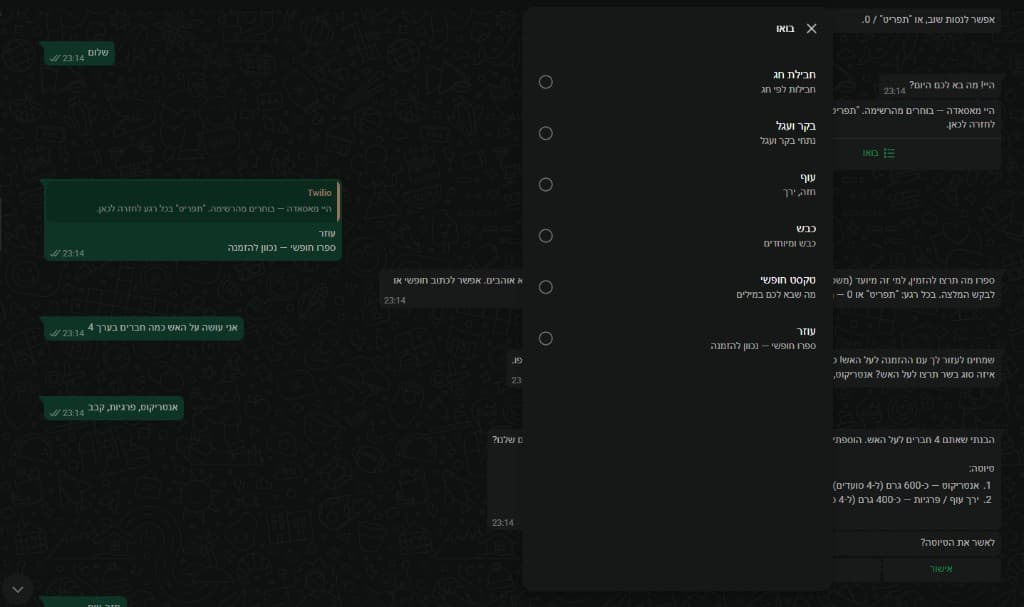
Task: Select the בקר ועגל radio option
Action: pyautogui.click(x=545, y=133)
